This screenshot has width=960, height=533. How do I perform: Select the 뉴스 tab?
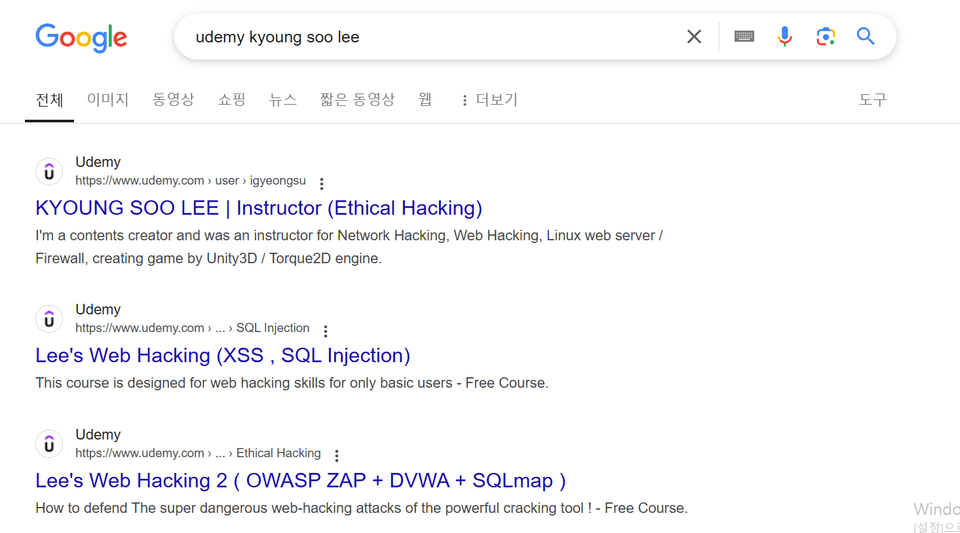(x=283, y=100)
